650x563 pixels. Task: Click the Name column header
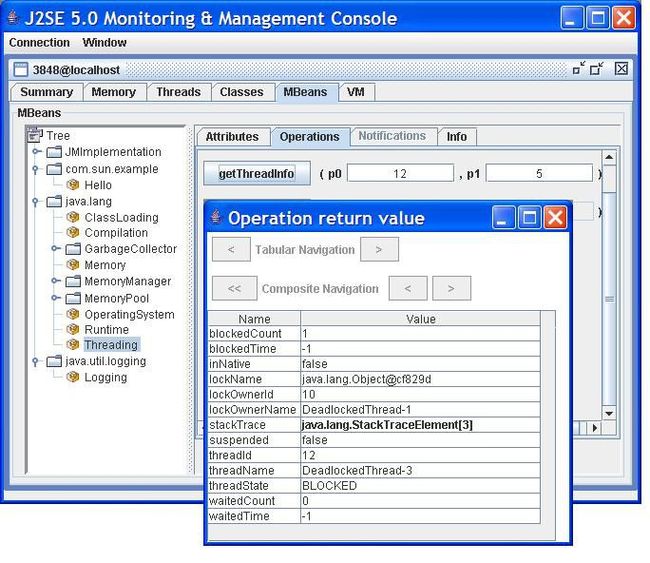[254, 319]
